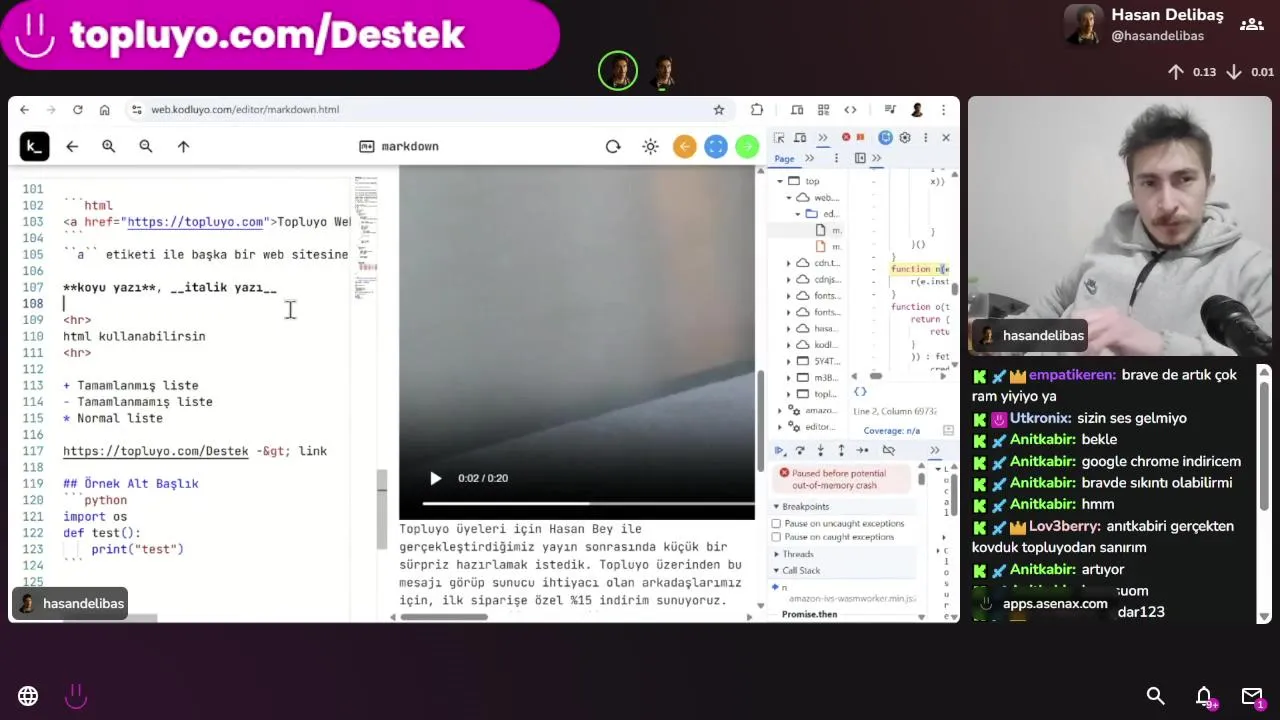Open https://topluyo.com link in line 103
Screen dimensions: 1280x720
tap(195, 222)
